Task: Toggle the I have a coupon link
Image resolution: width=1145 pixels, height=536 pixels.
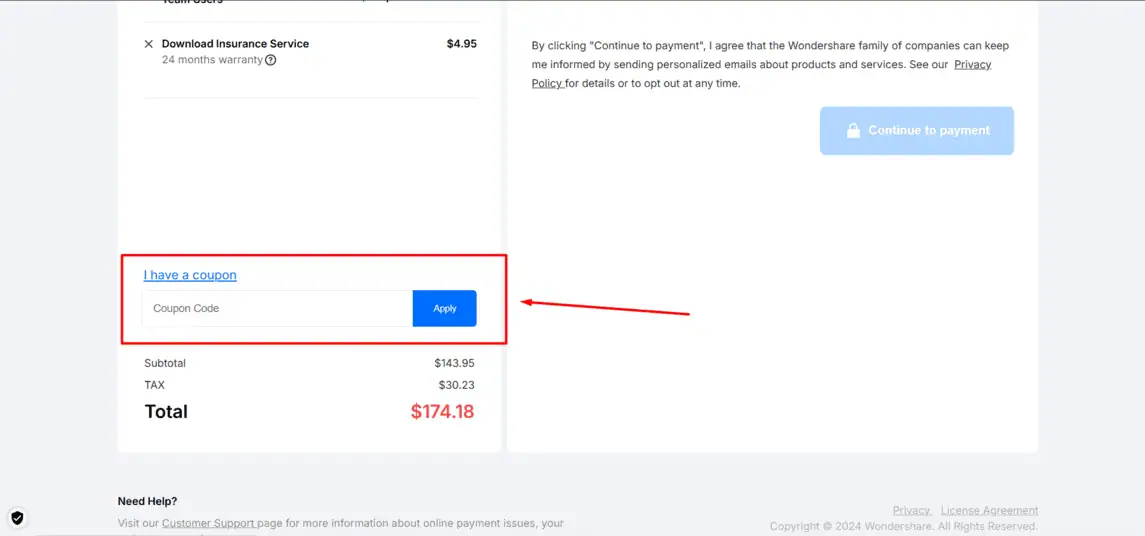Action: coord(190,275)
